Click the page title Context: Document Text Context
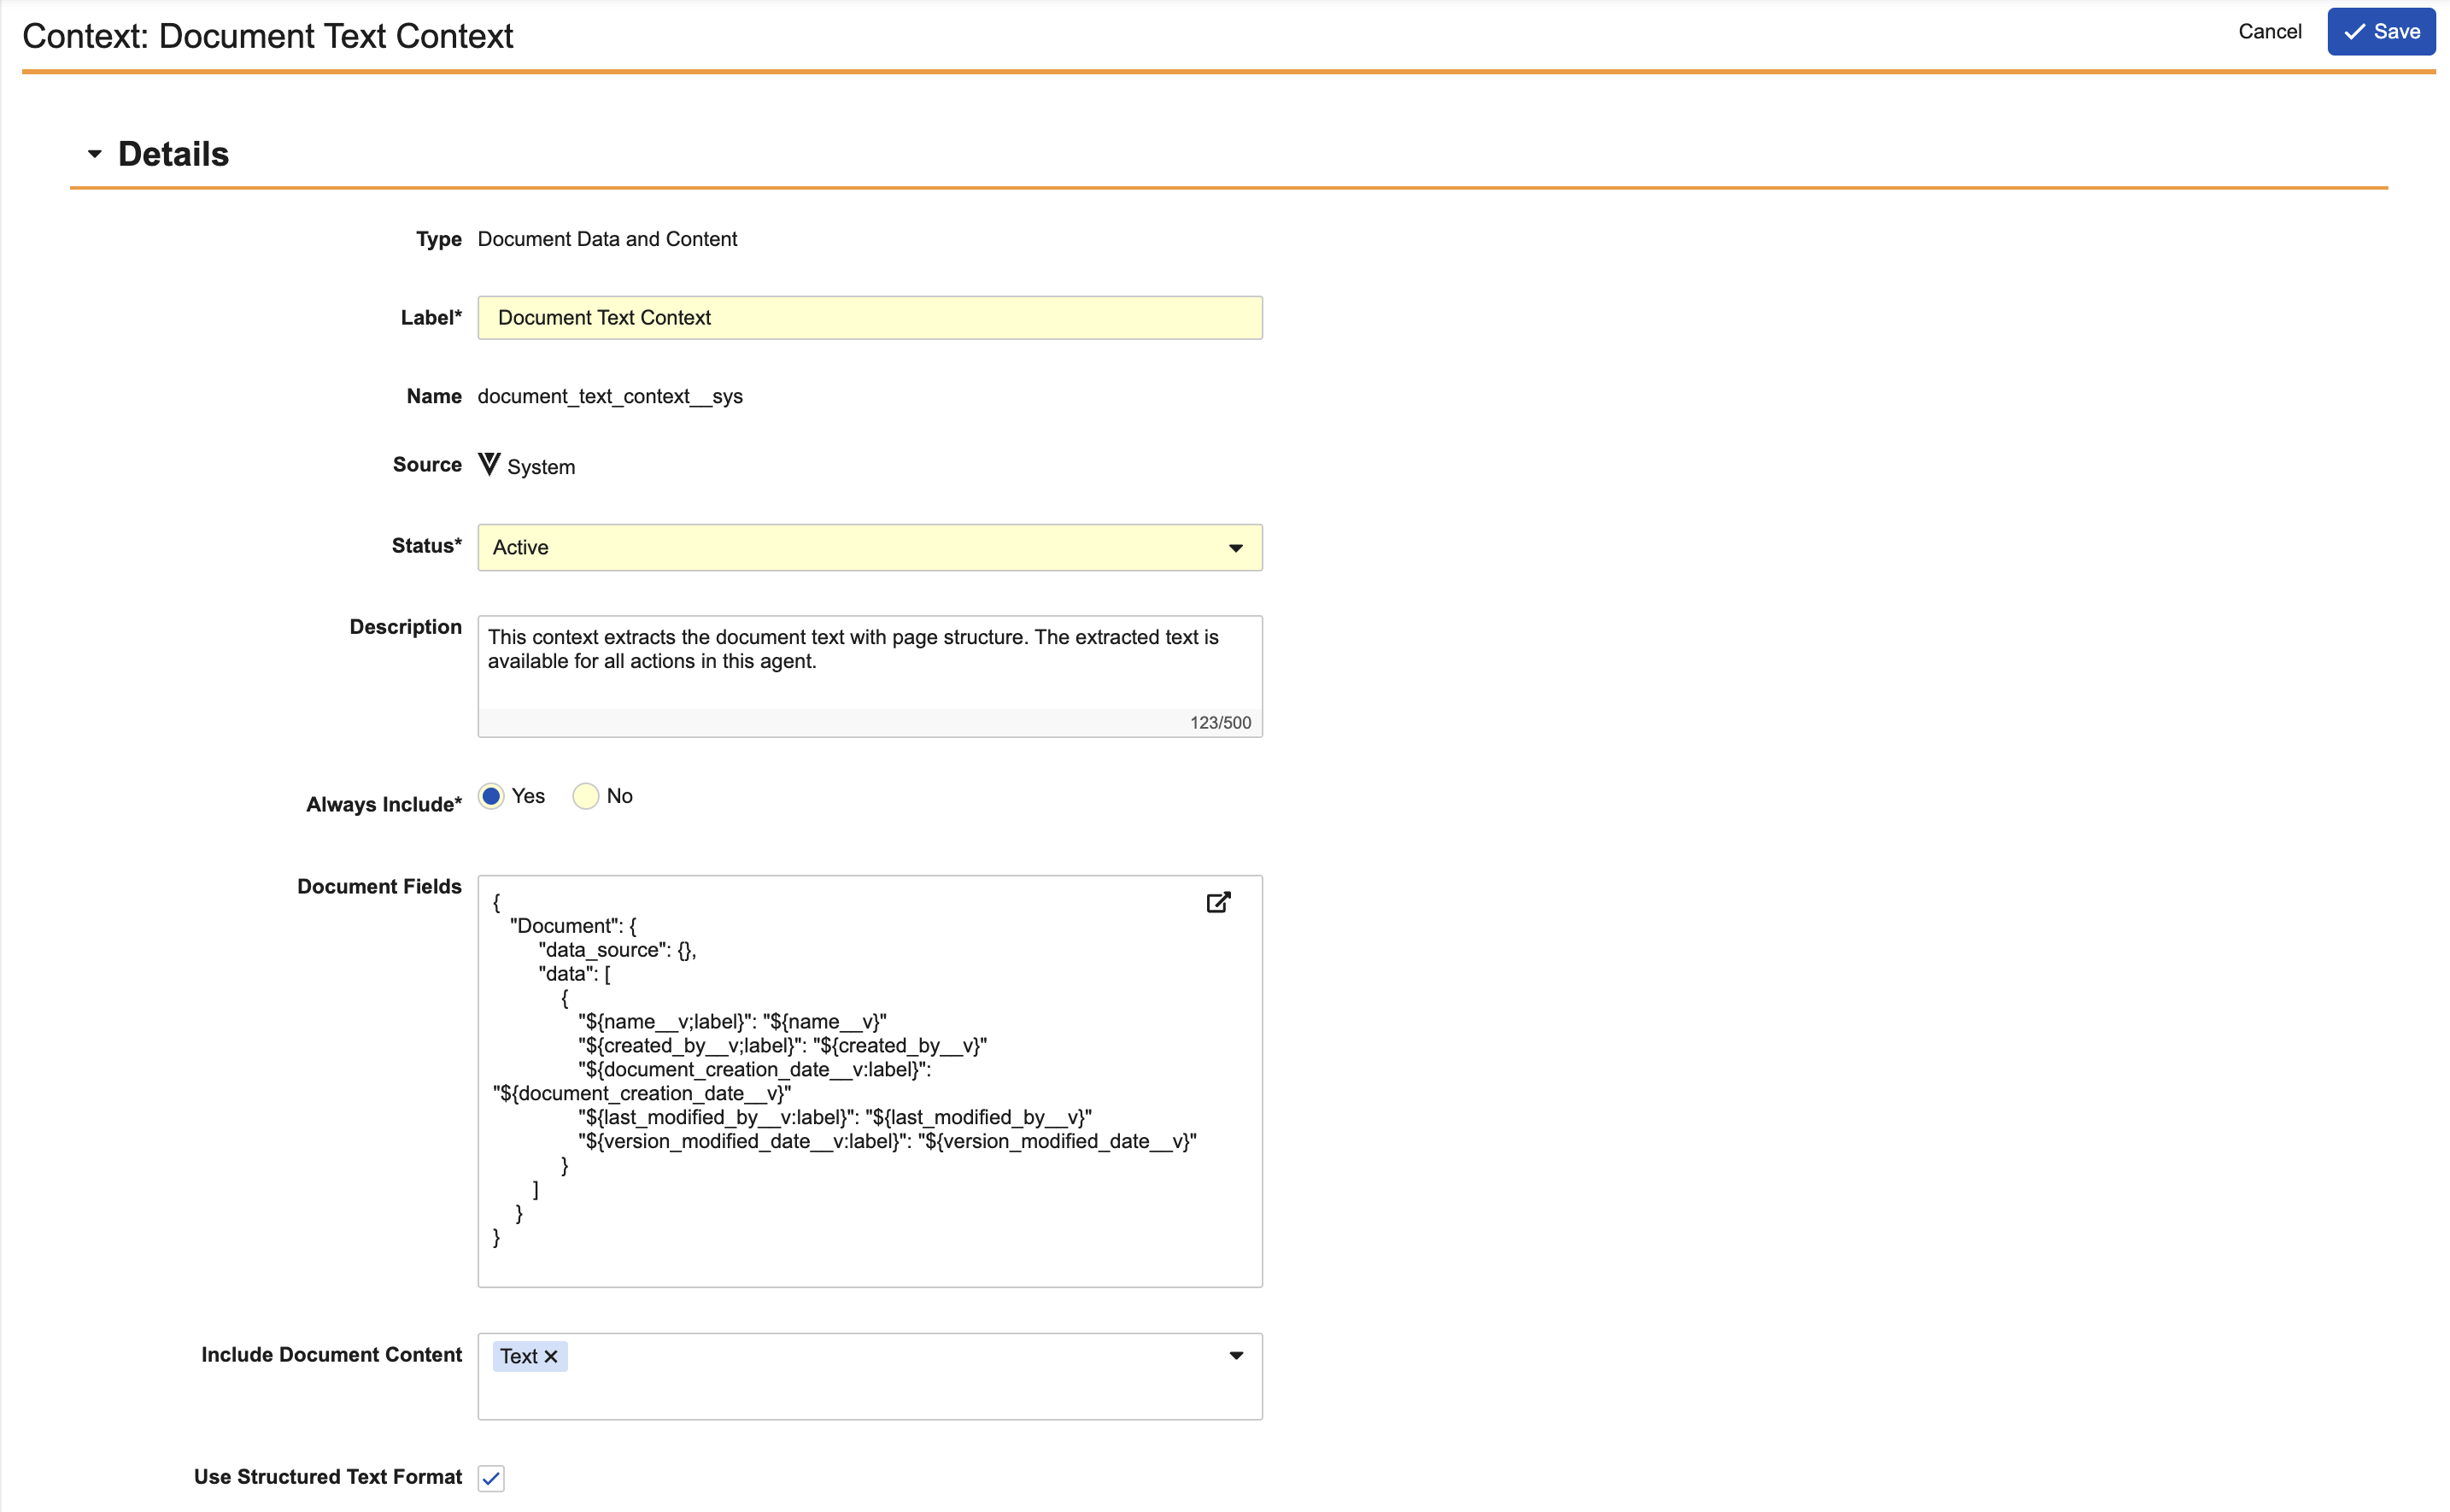The height and width of the screenshot is (1512, 2450). (267, 36)
